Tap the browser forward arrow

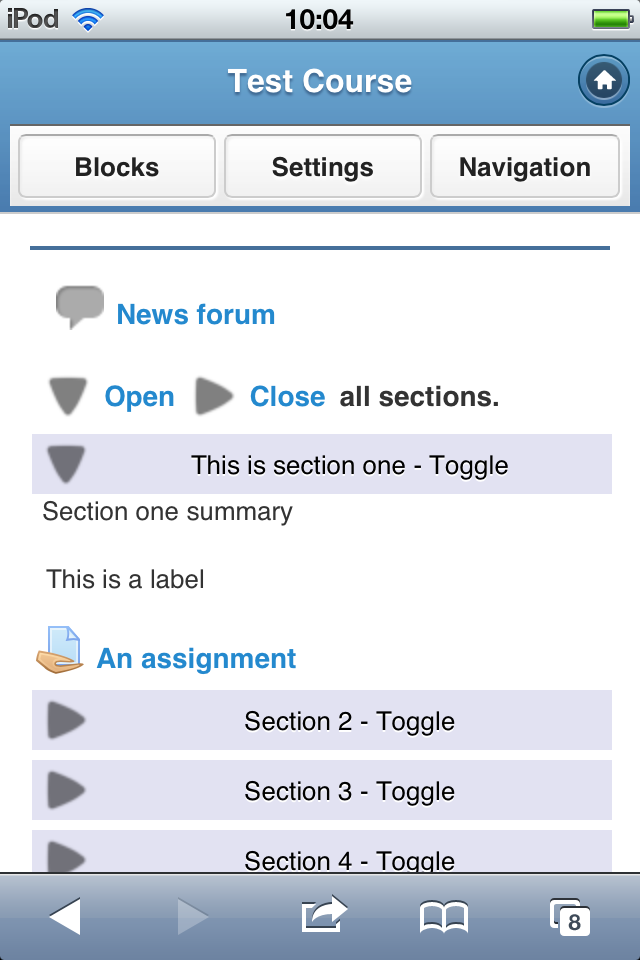(193, 916)
